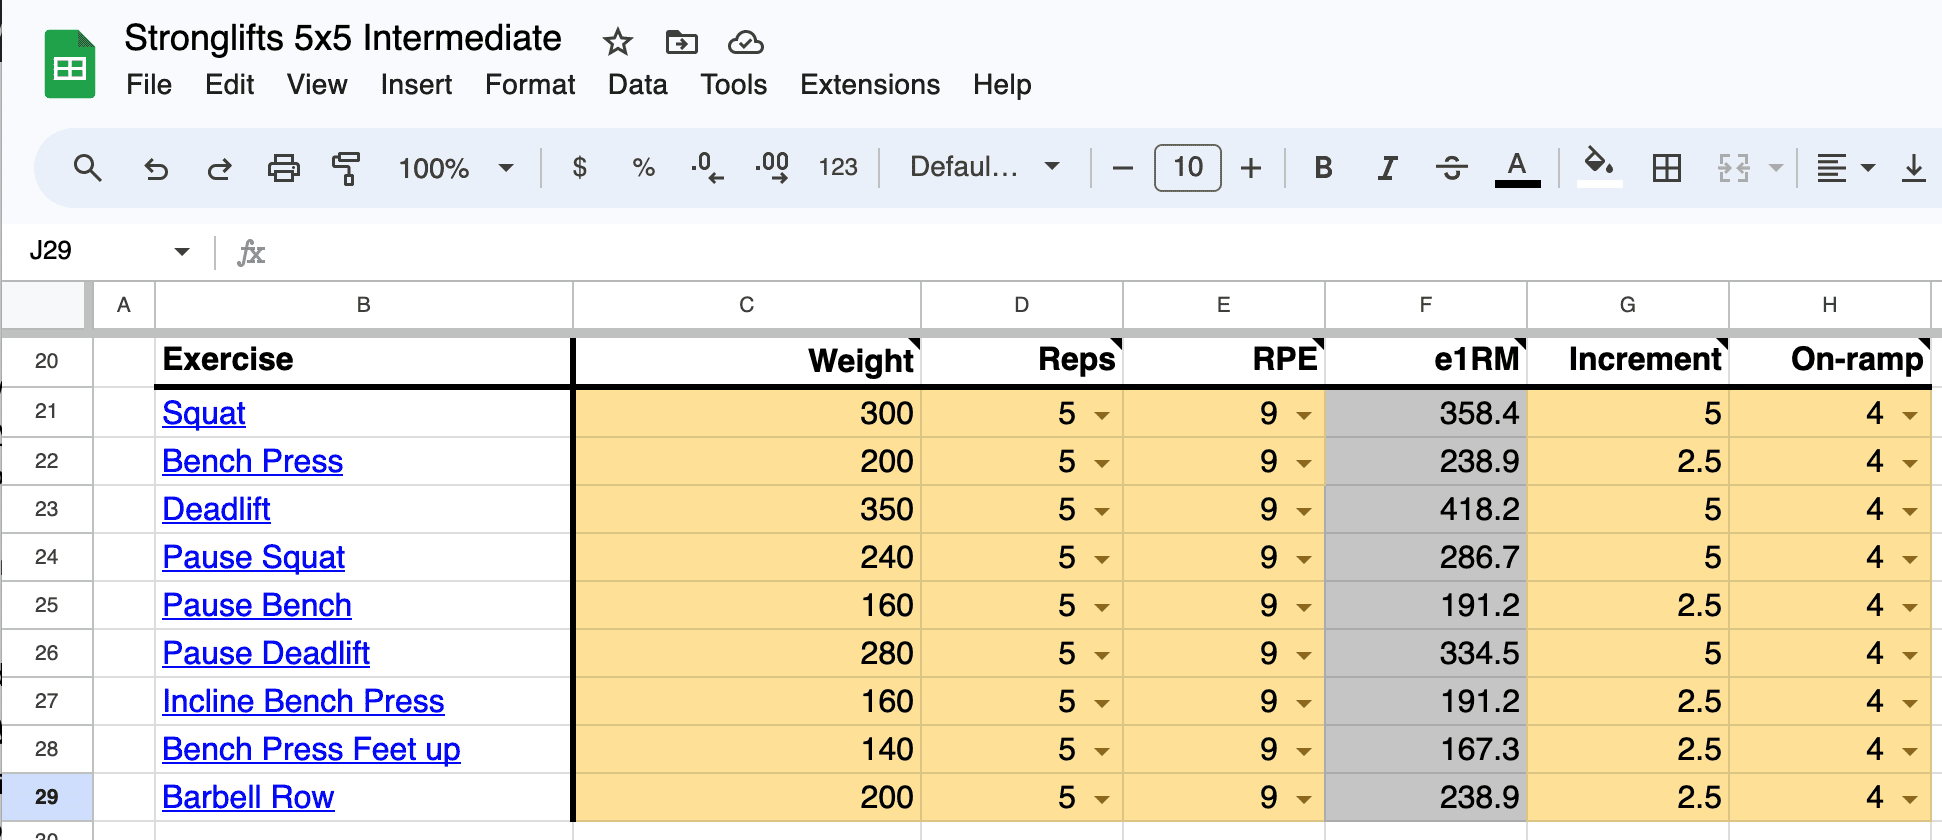Open the horizontal align dropdown

coord(1845,168)
